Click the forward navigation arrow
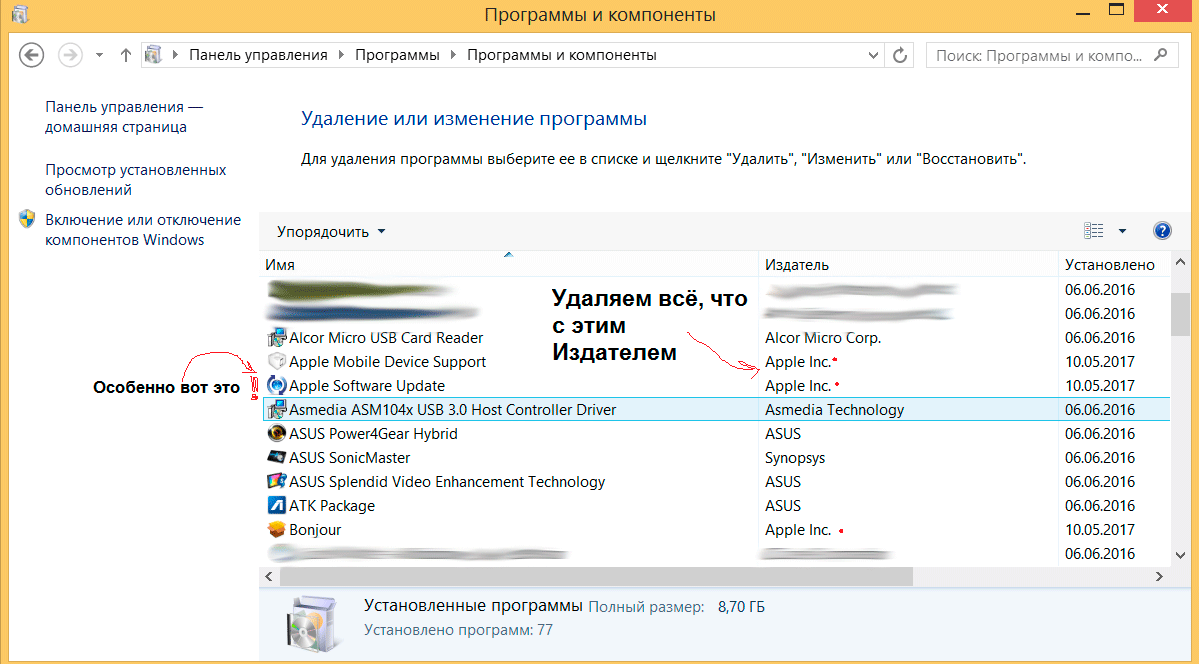 click(x=70, y=55)
